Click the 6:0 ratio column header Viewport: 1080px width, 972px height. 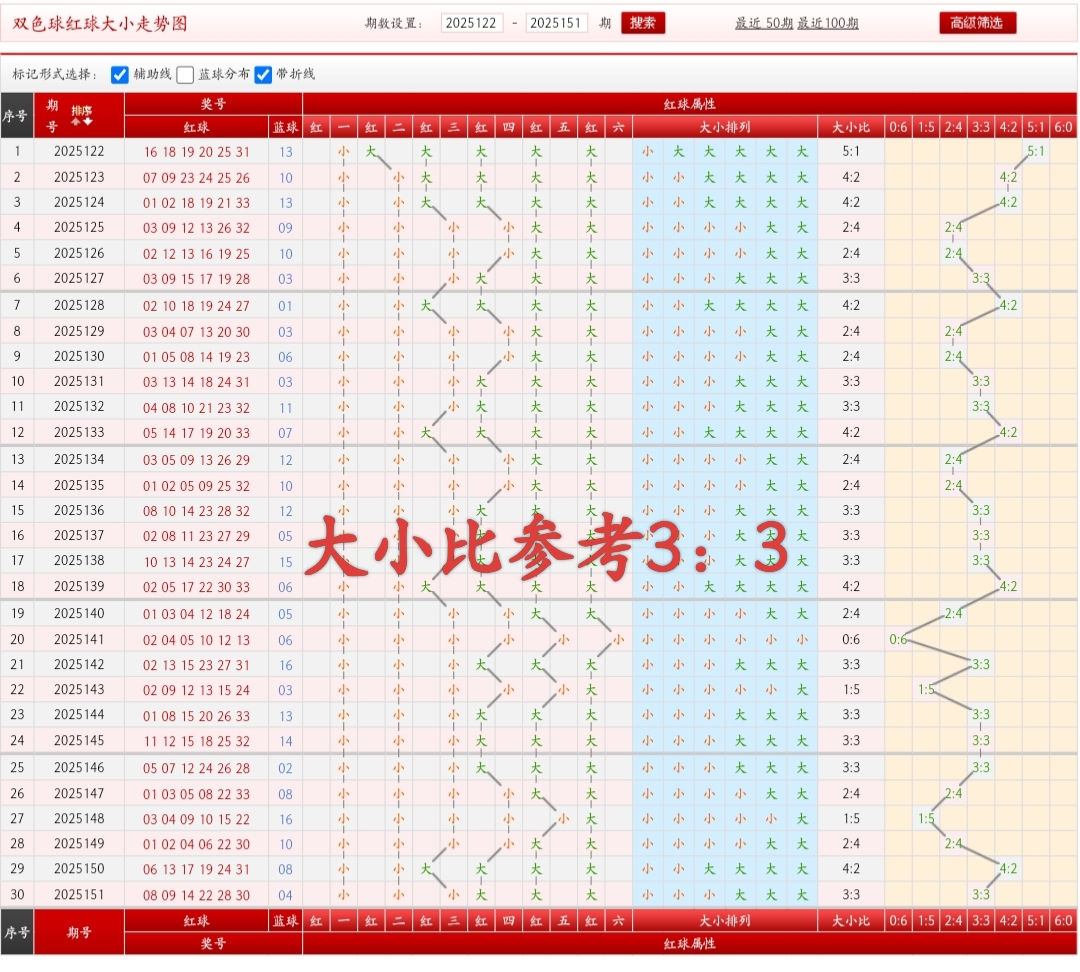coord(1064,127)
